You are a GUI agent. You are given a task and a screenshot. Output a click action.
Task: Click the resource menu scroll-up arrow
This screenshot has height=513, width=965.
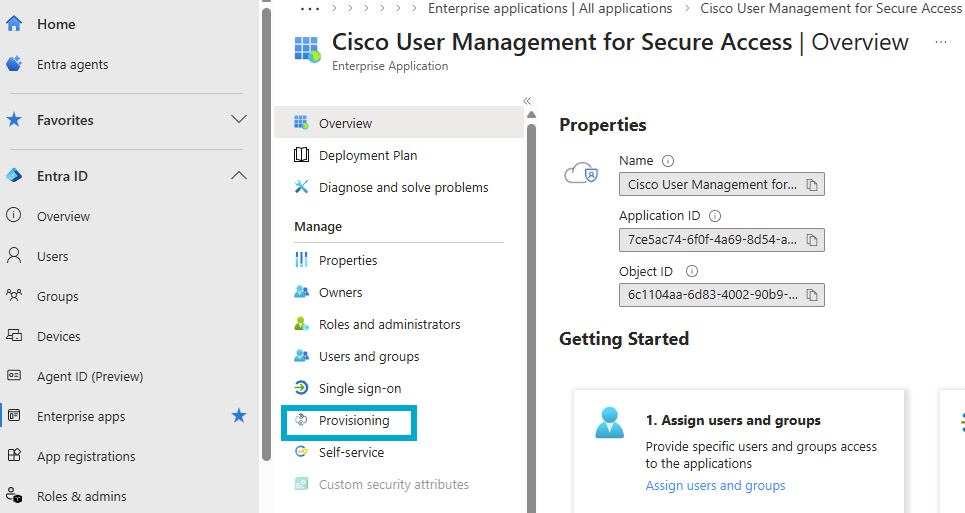[532, 114]
